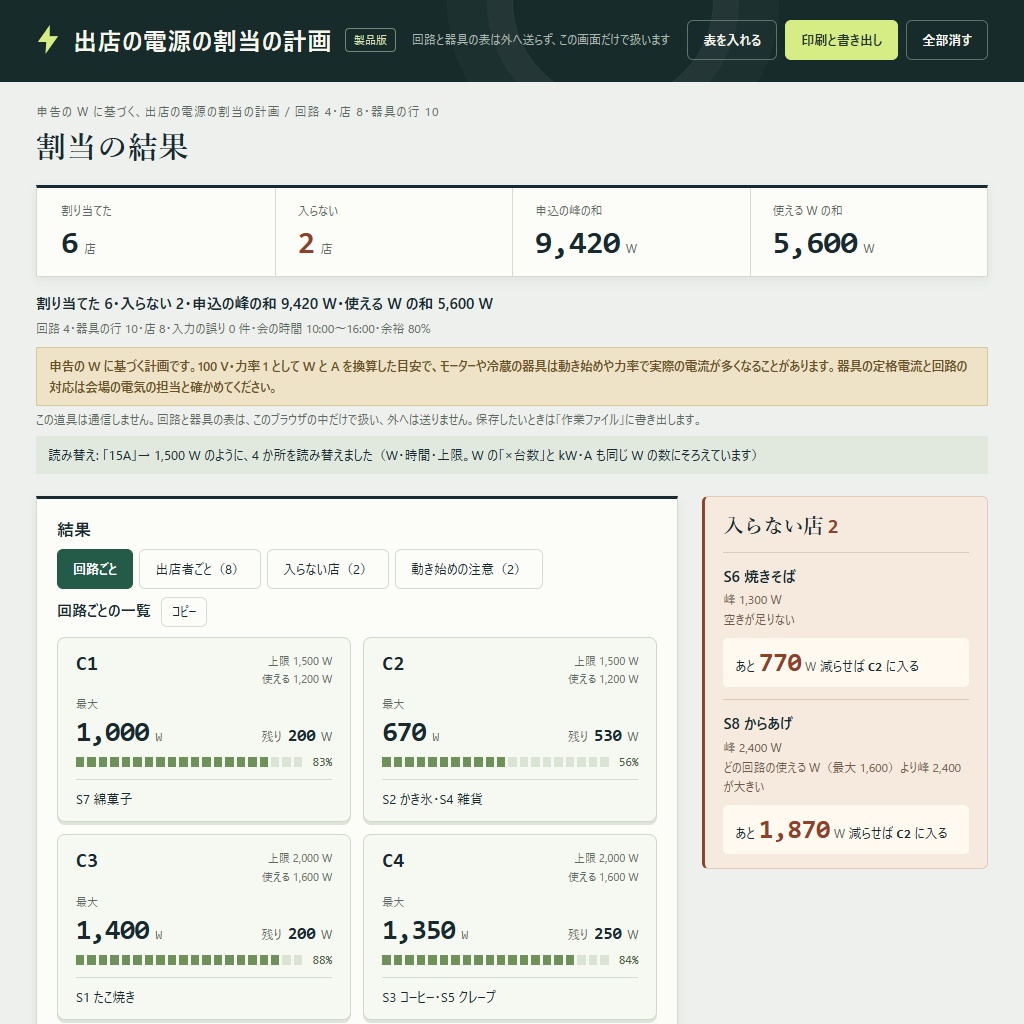Click the amber 申告の W warning notice
The width and height of the screenshot is (1024, 1024).
coord(512,377)
